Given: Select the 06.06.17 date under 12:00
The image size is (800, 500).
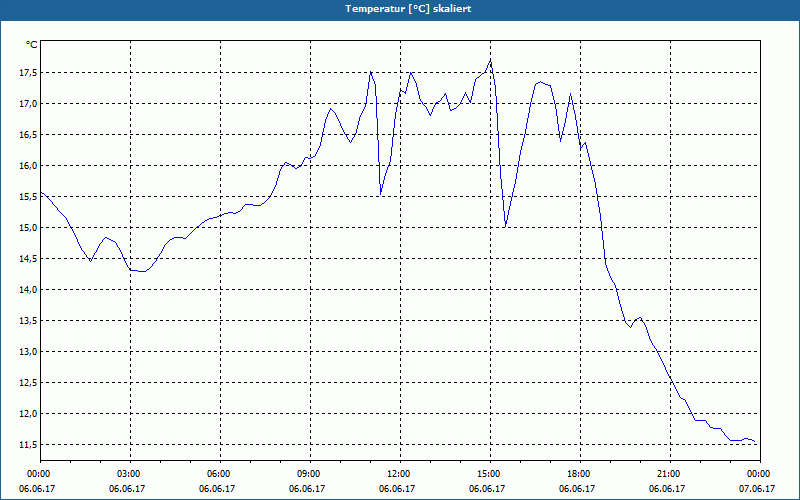Looking at the screenshot, I should (397, 488).
